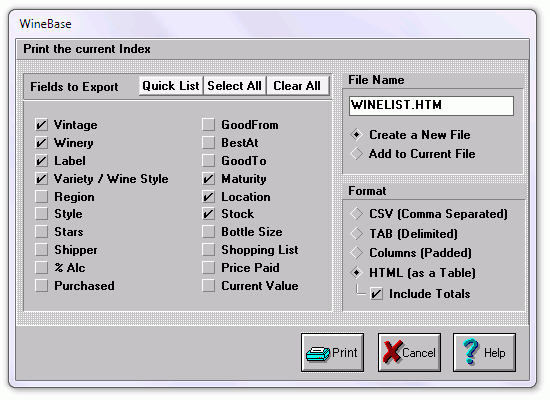Uncheck the Maturity checkbox
The image size is (550, 400).
point(208,179)
